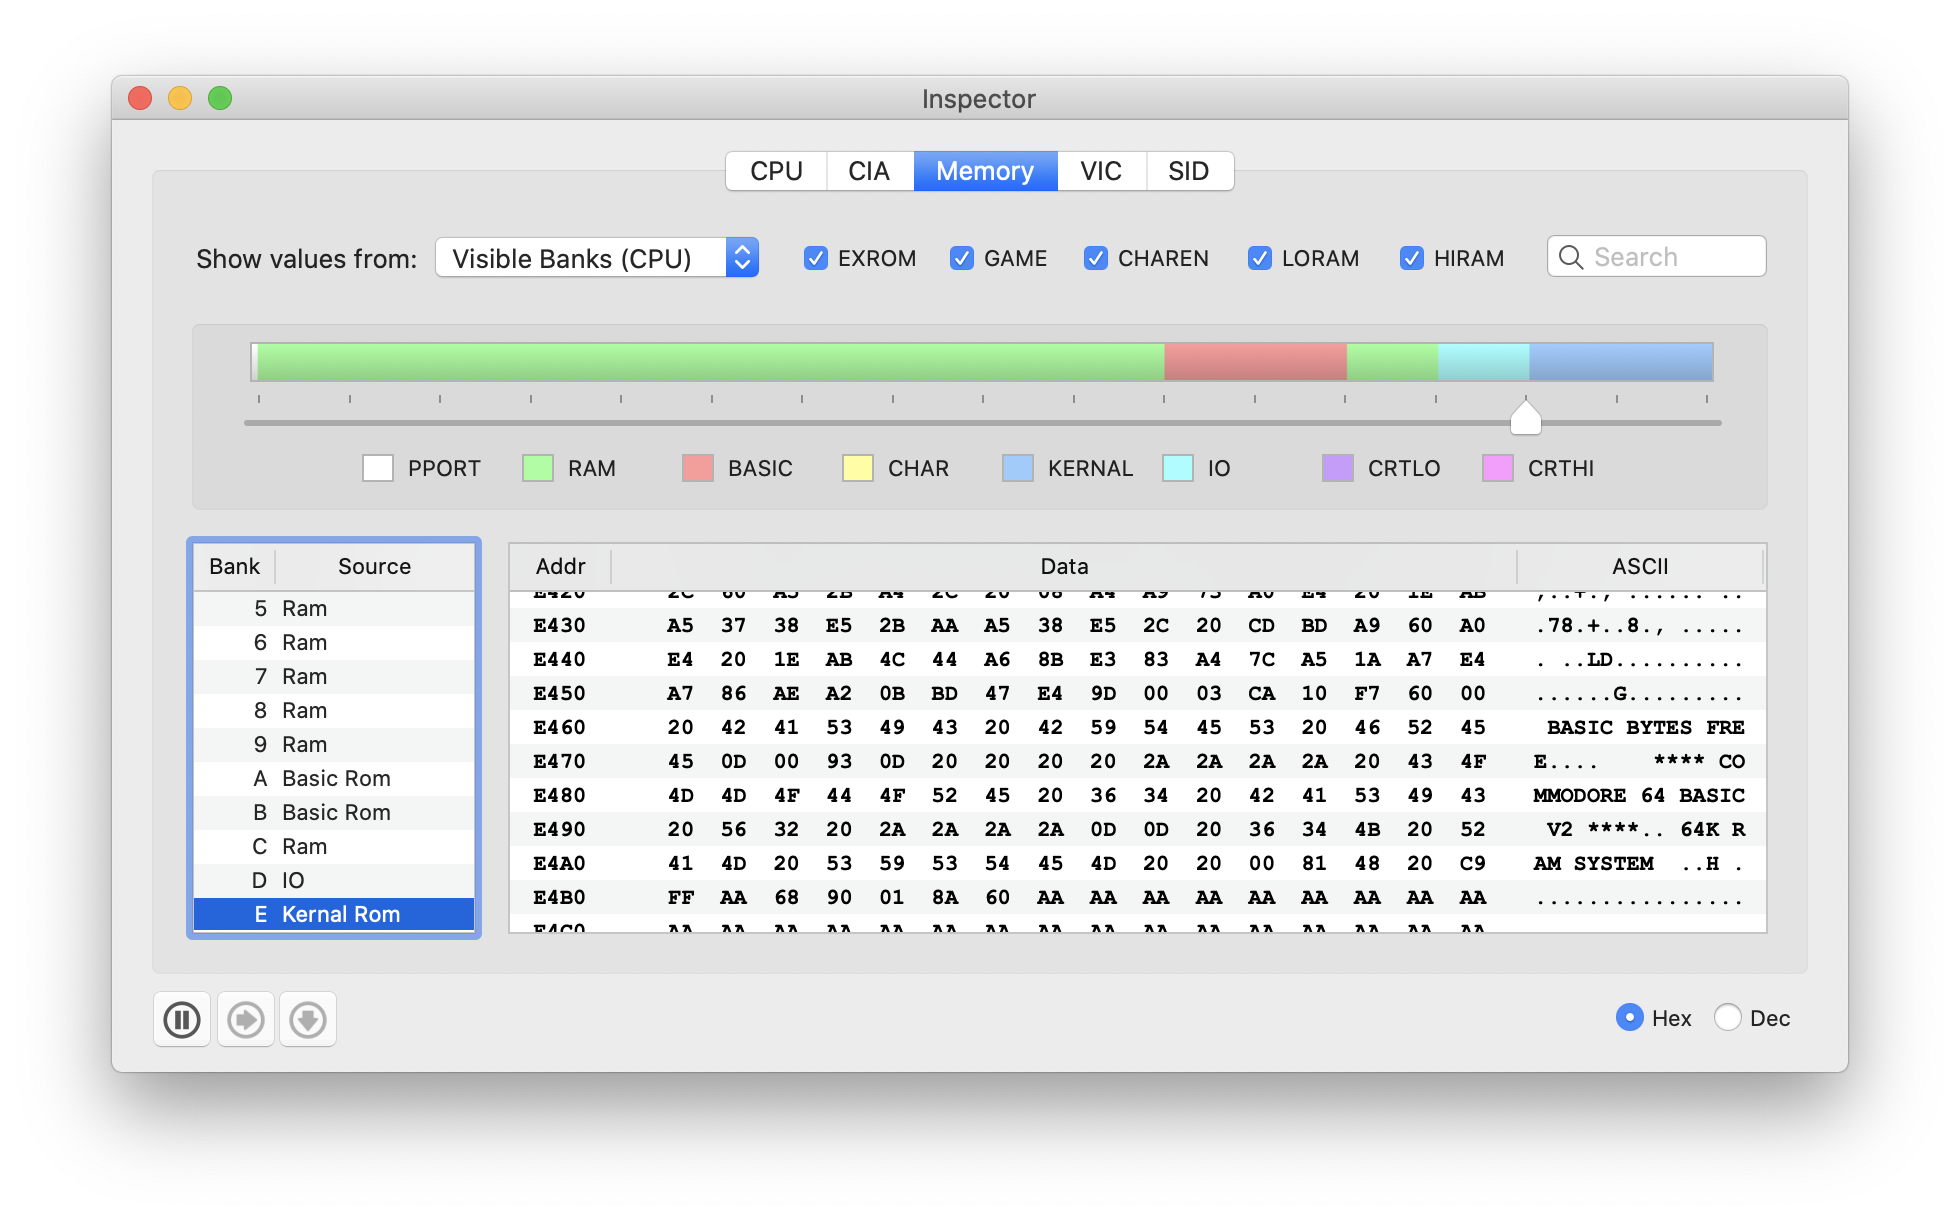This screenshot has height=1220, width=1960.
Task: Disable the EXROM checkbox
Action: (815, 258)
